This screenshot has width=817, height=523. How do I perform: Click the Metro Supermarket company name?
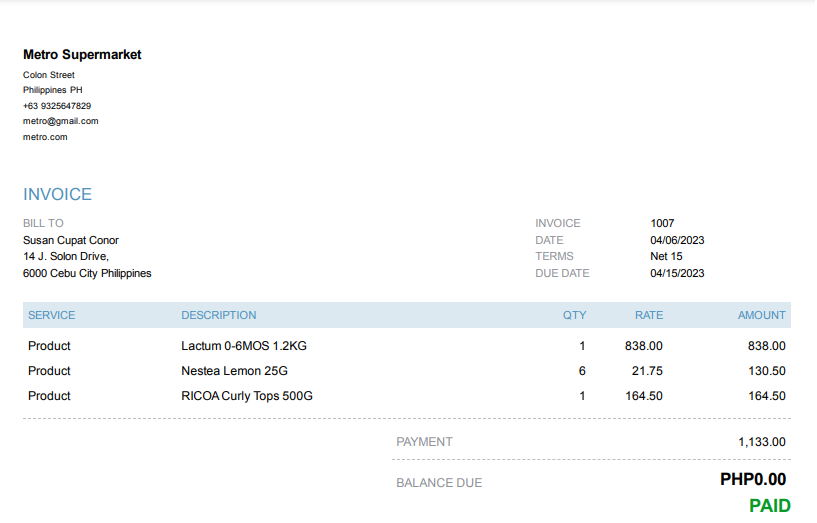pos(82,55)
